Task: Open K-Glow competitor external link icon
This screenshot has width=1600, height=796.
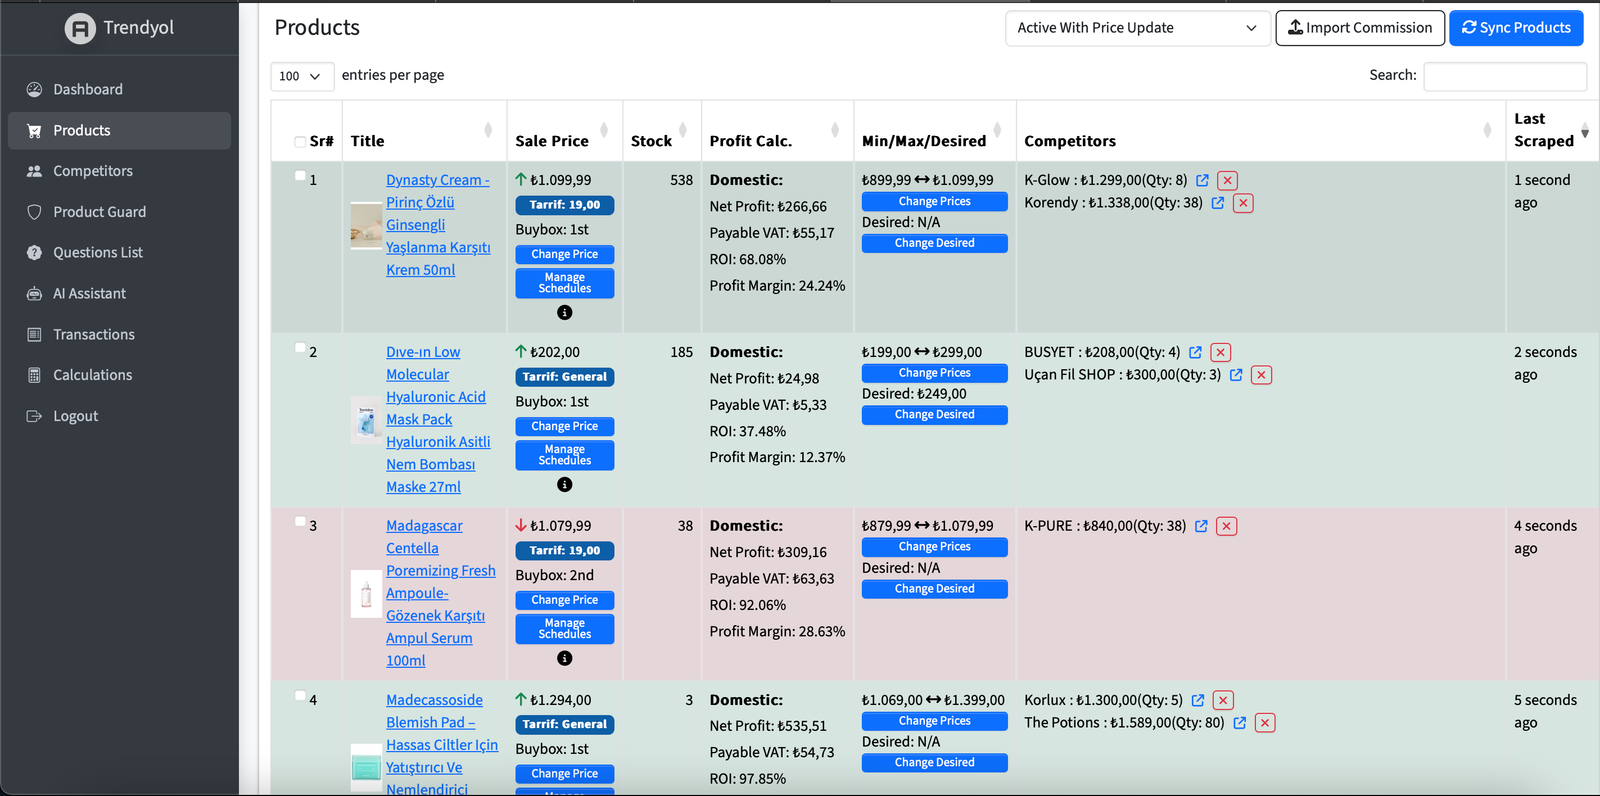Action: pos(1202,181)
